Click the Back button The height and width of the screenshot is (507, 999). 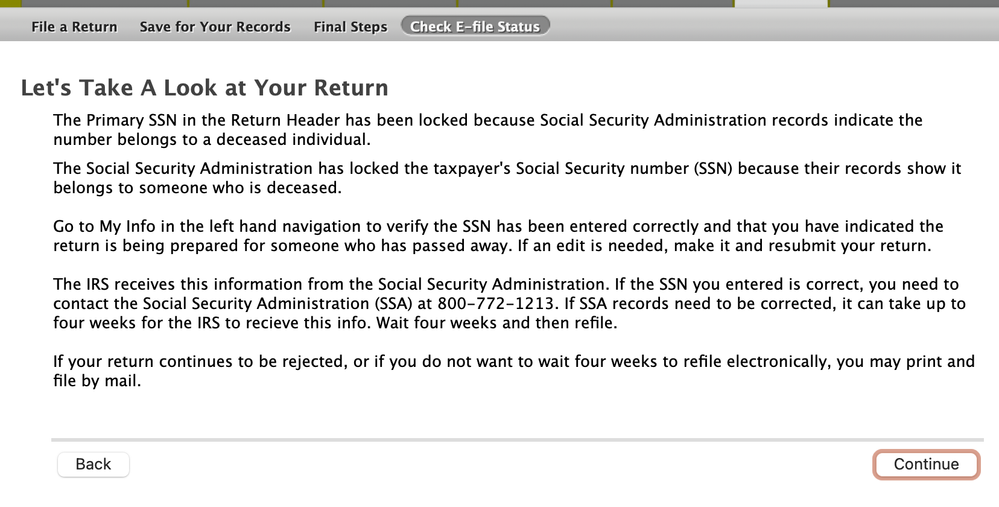pyautogui.click(x=93, y=464)
